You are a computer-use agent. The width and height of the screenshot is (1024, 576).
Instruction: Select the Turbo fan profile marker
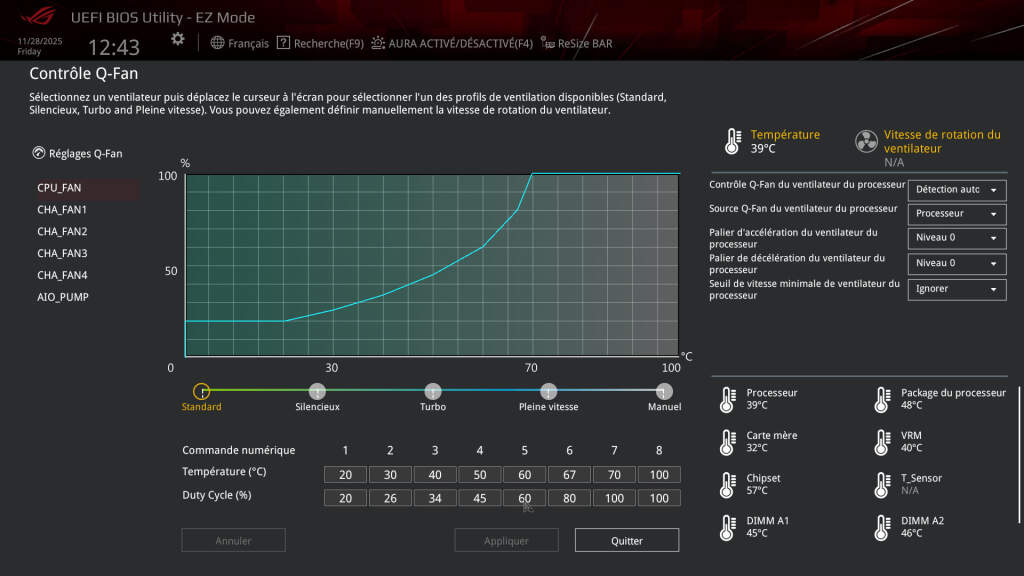[432, 391]
